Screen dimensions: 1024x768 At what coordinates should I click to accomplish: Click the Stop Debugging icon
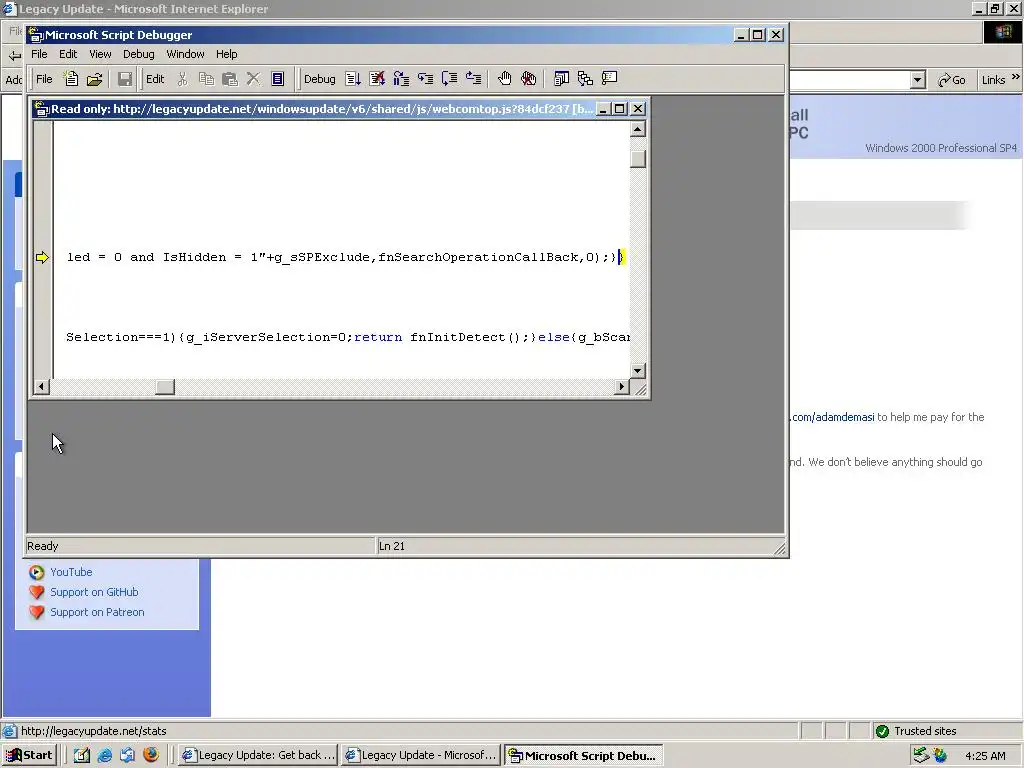tap(377, 79)
